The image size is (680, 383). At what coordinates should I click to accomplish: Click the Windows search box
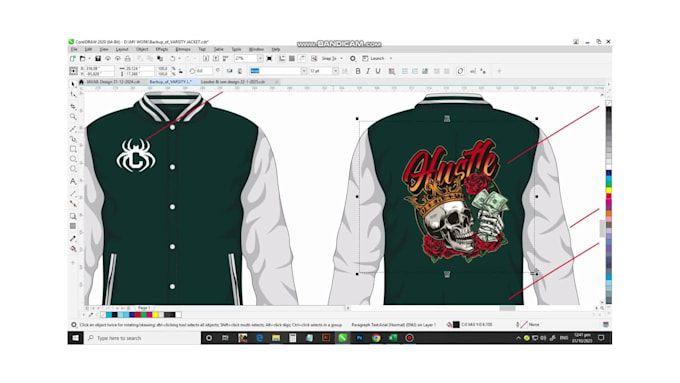pos(143,338)
